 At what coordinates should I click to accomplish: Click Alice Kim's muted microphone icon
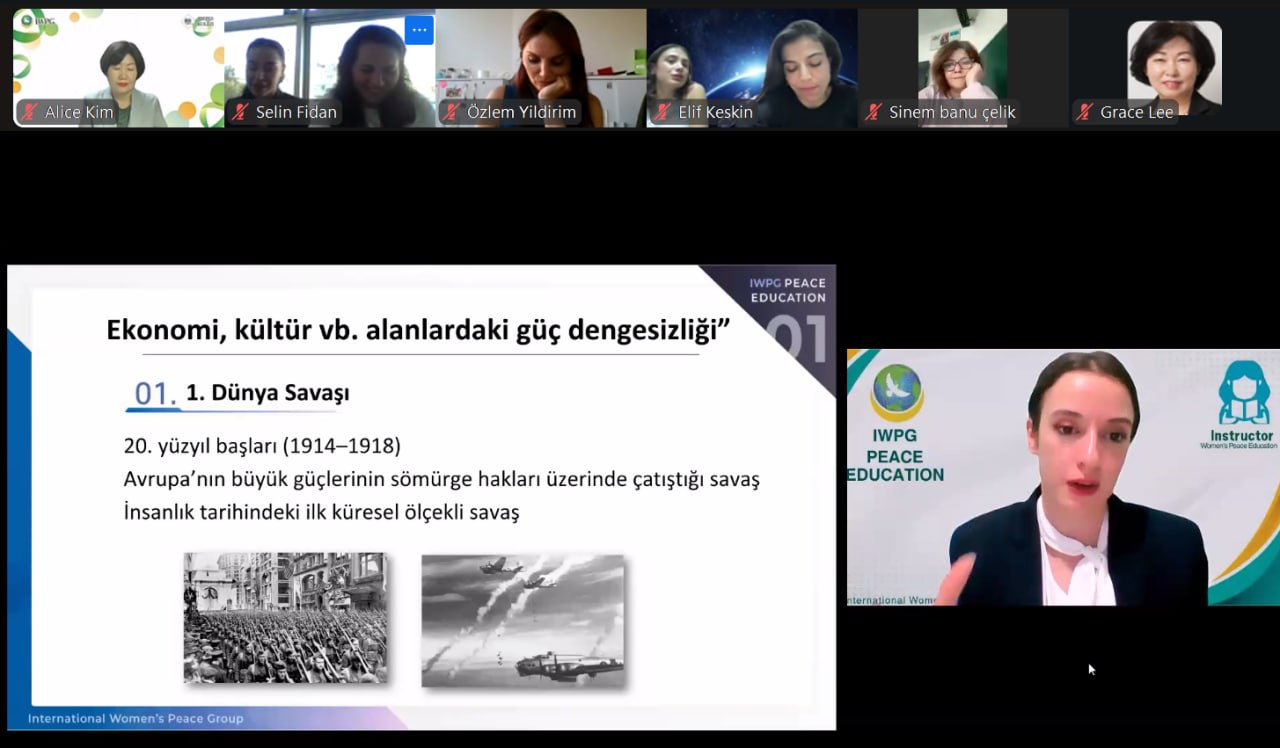click(29, 112)
